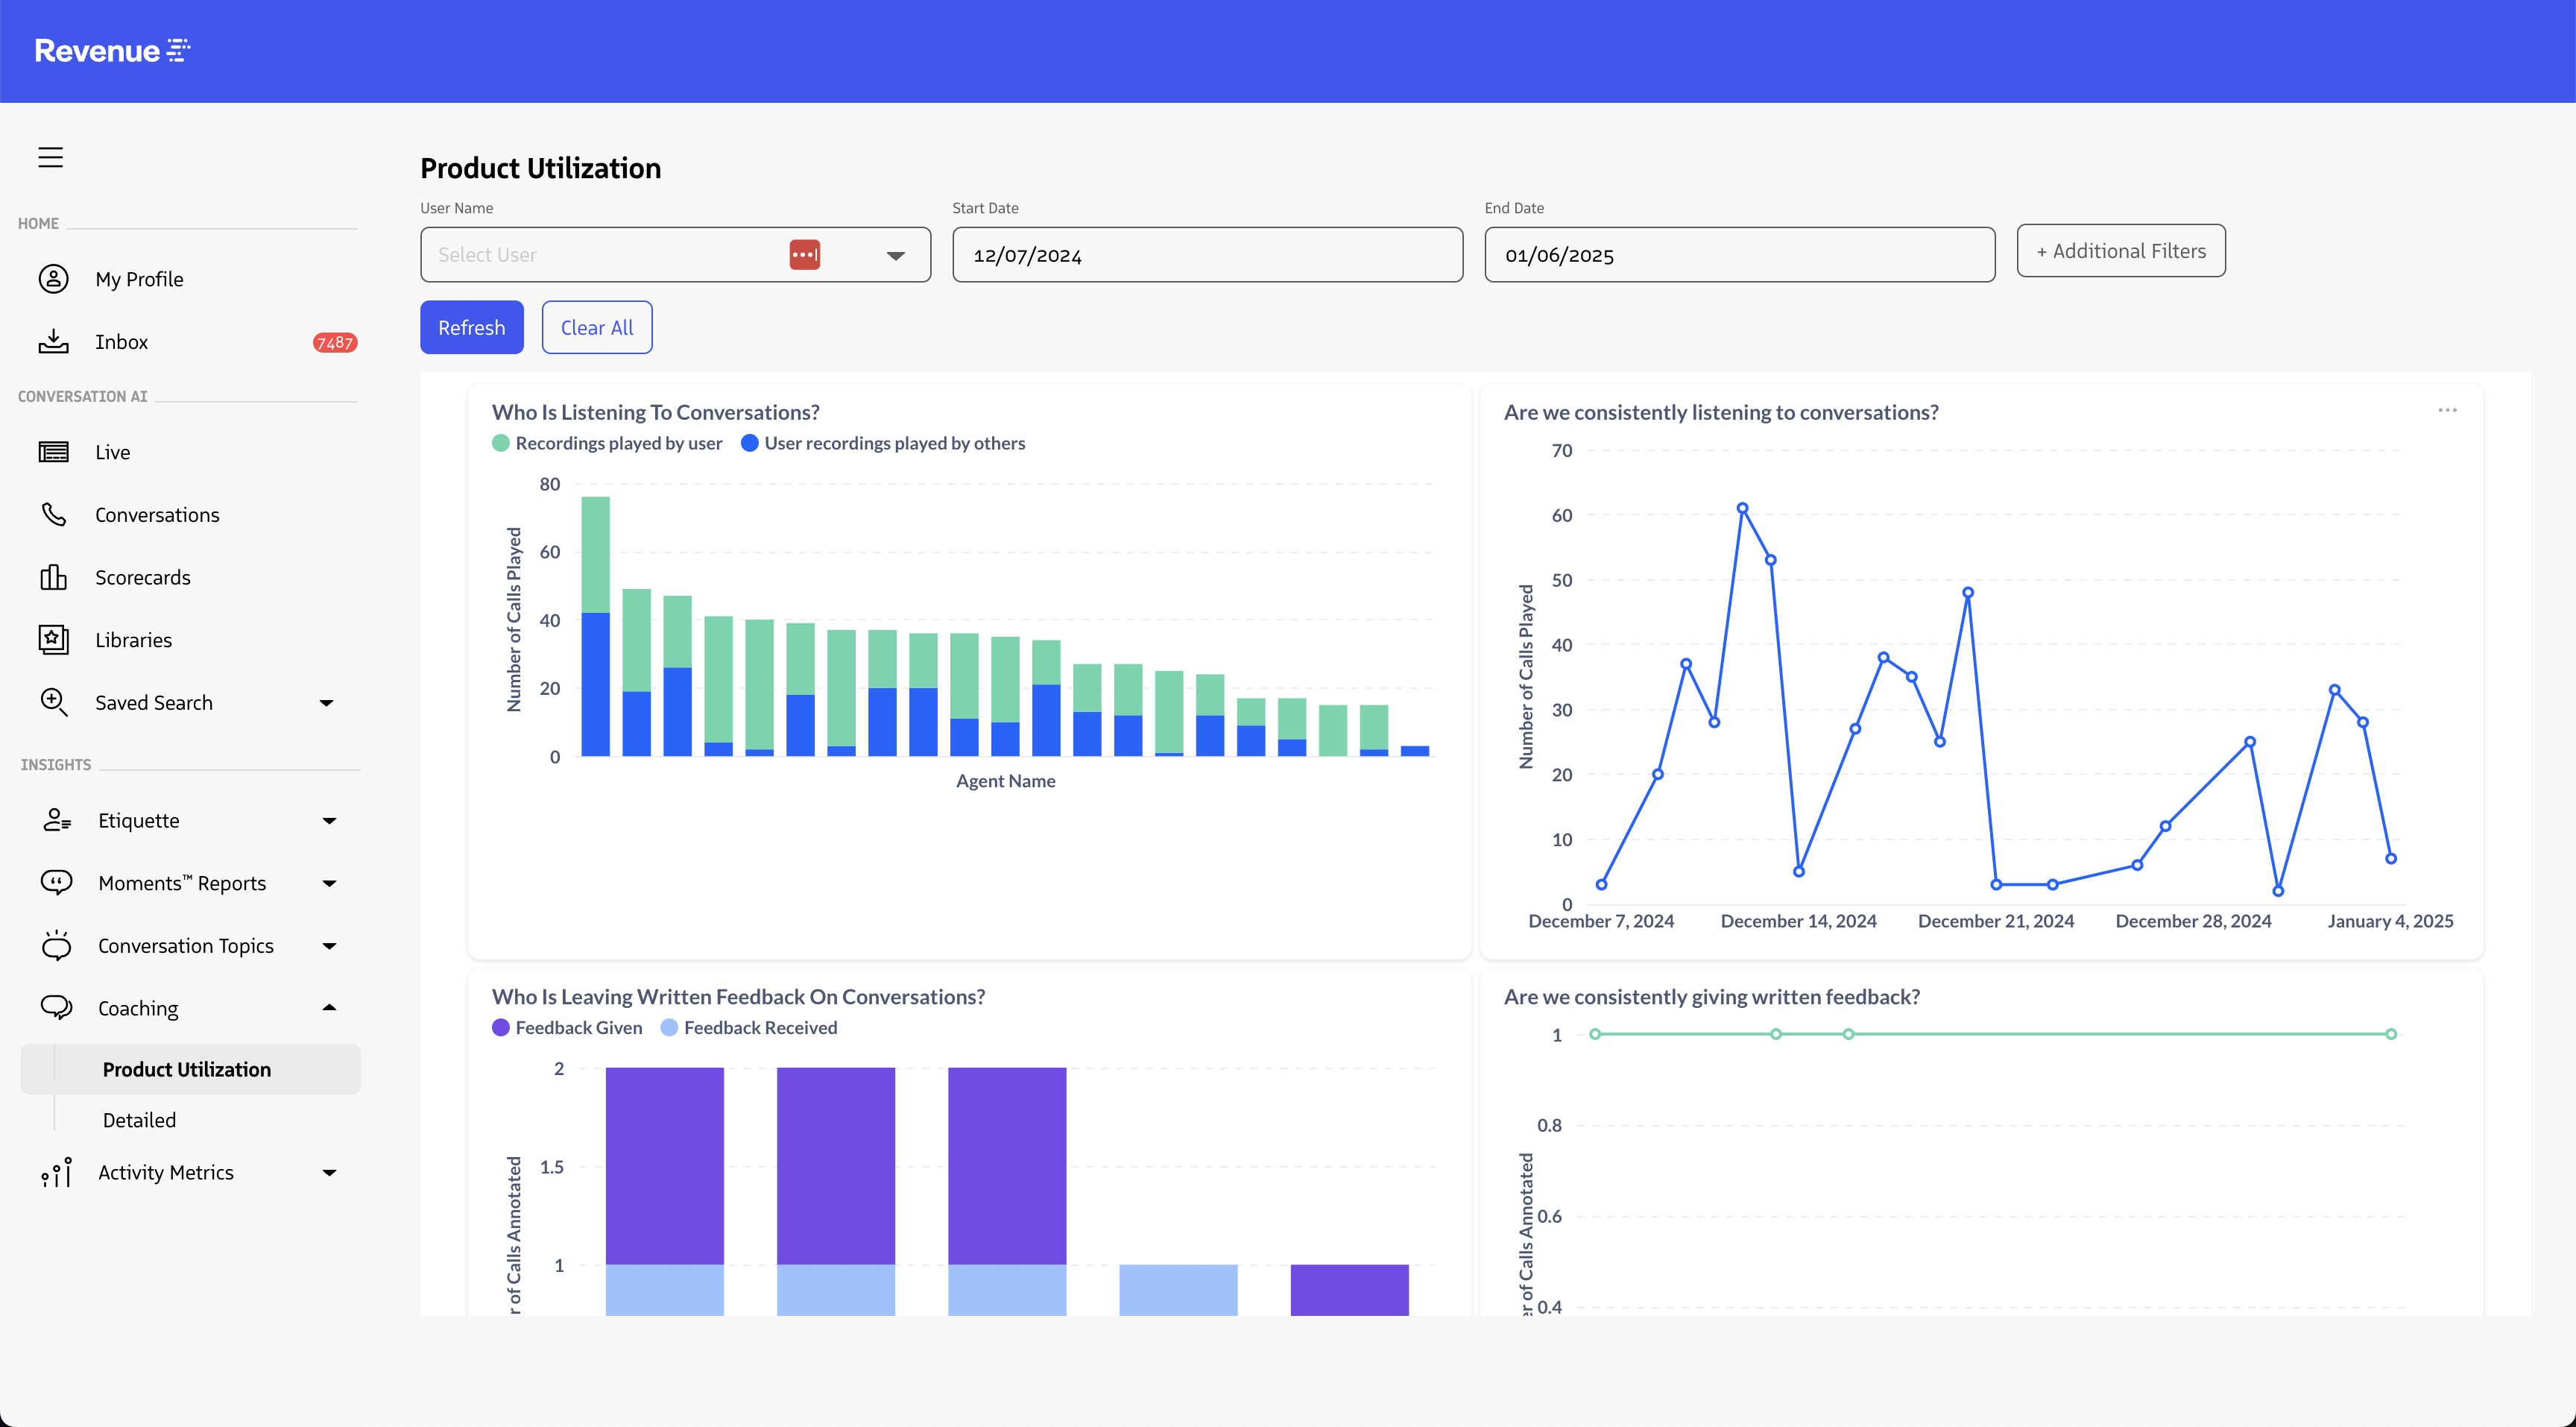Open the hamburger menu icon

(51, 157)
